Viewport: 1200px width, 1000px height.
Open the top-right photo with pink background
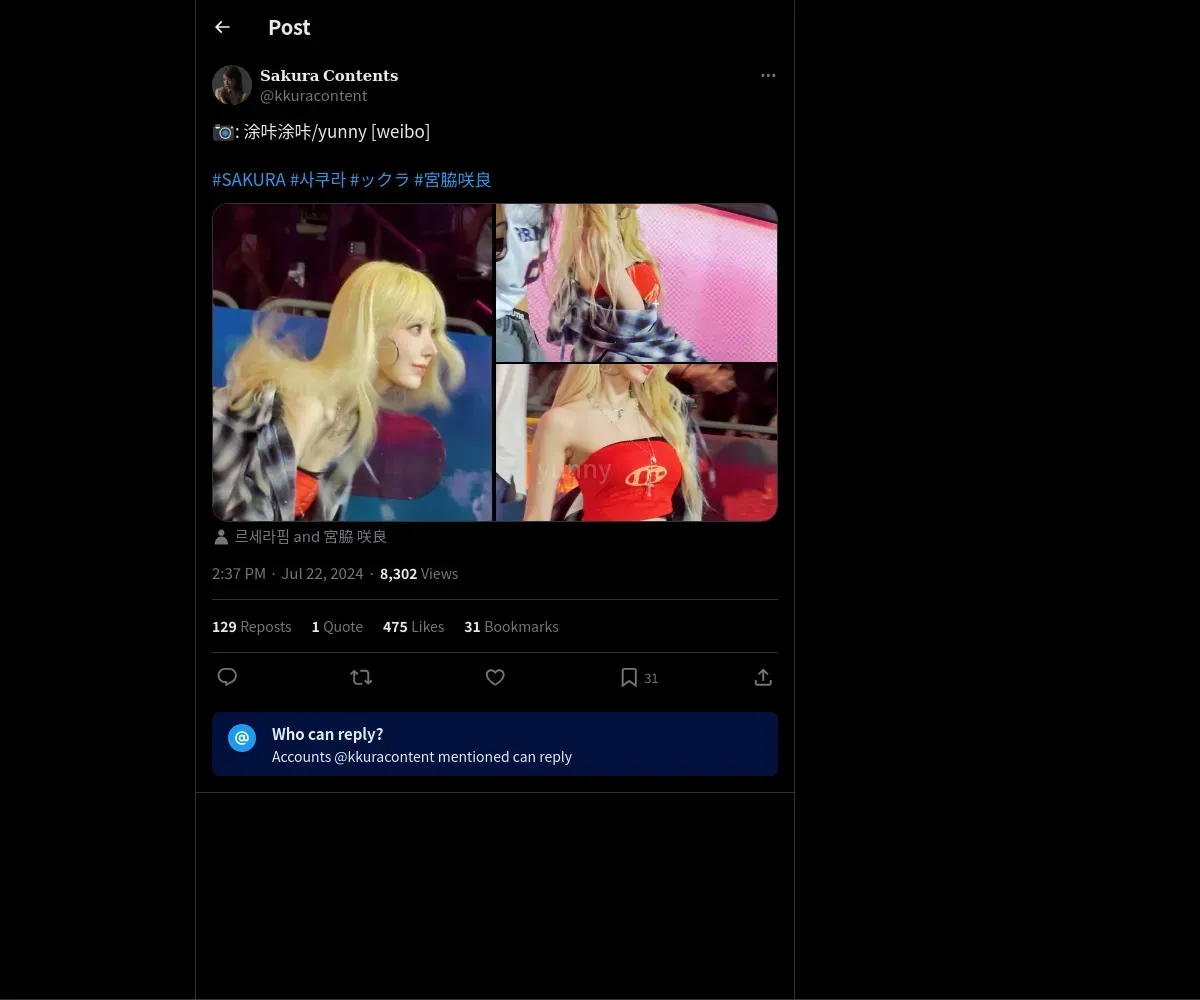637,283
